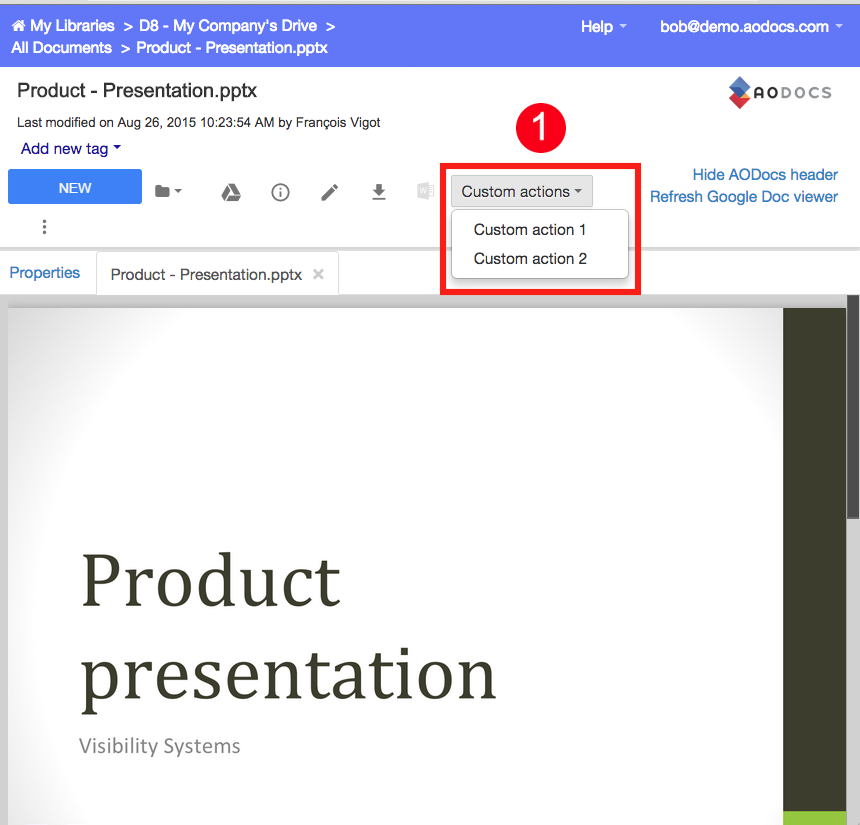Open the folder dropdown in toolbar
860x825 pixels.
pyautogui.click(x=168, y=191)
